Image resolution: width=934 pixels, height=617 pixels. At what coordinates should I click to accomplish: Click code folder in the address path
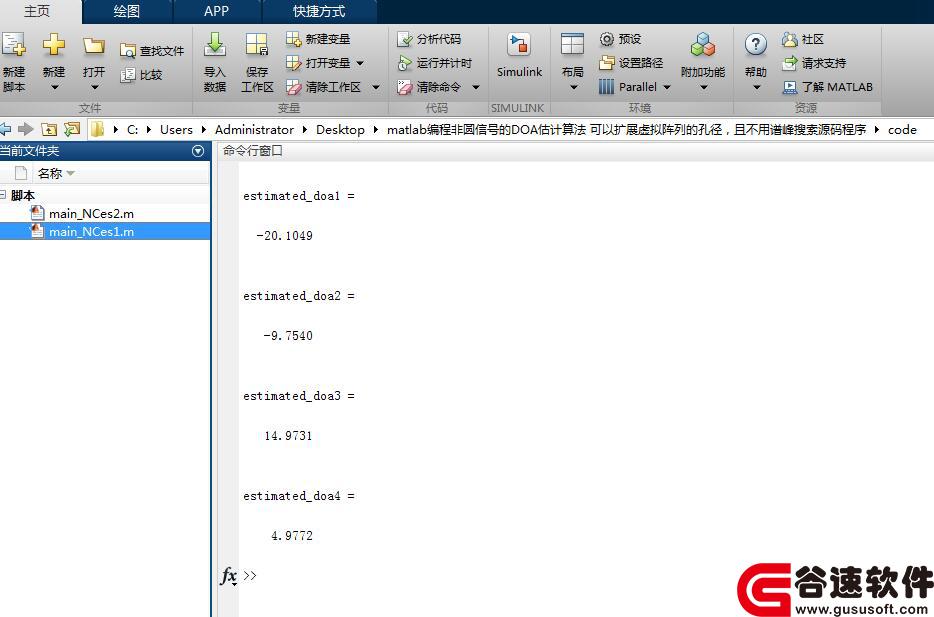902,130
